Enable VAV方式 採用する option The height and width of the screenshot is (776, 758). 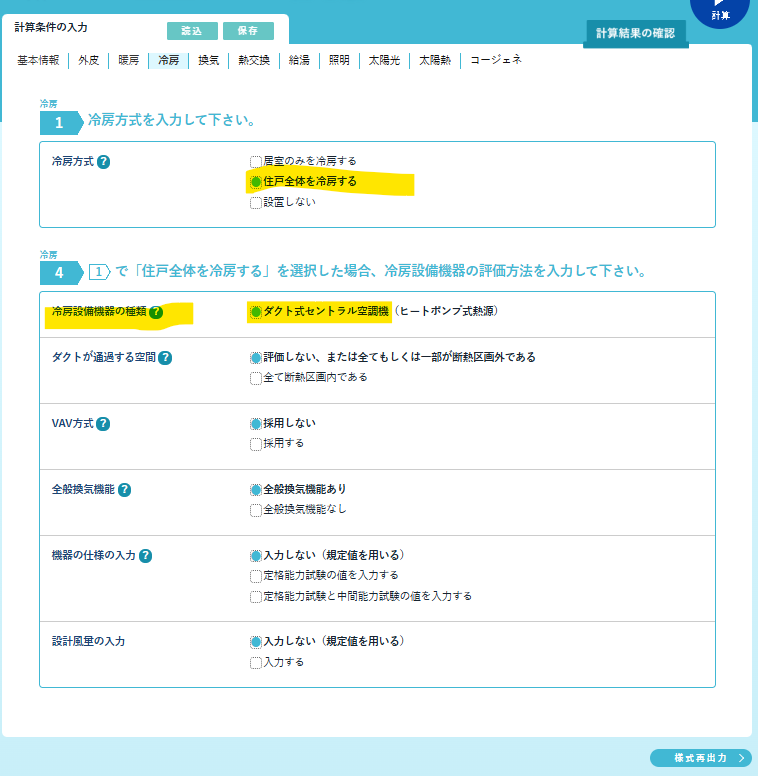(x=256, y=444)
